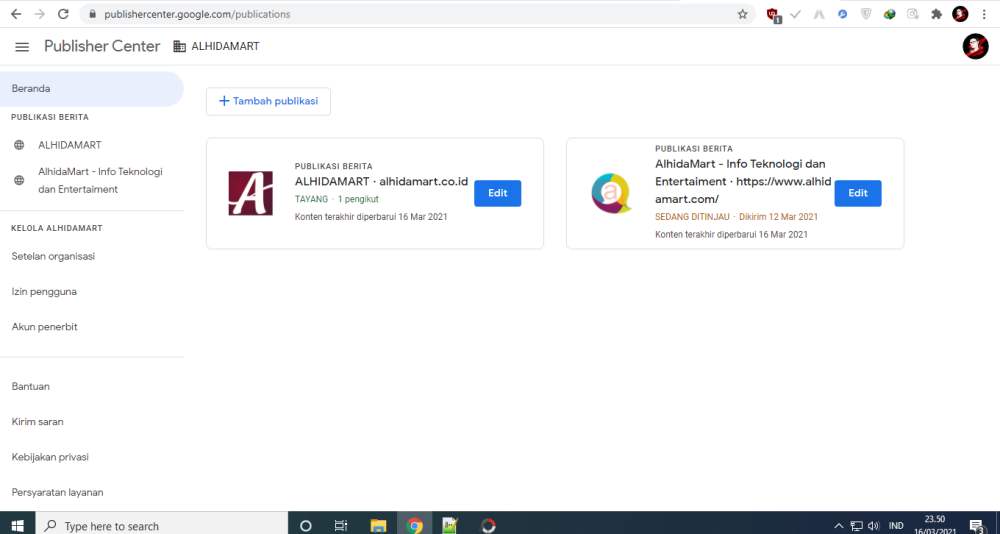
Task: Show hidden system tray icons
Action: (839, 526)
